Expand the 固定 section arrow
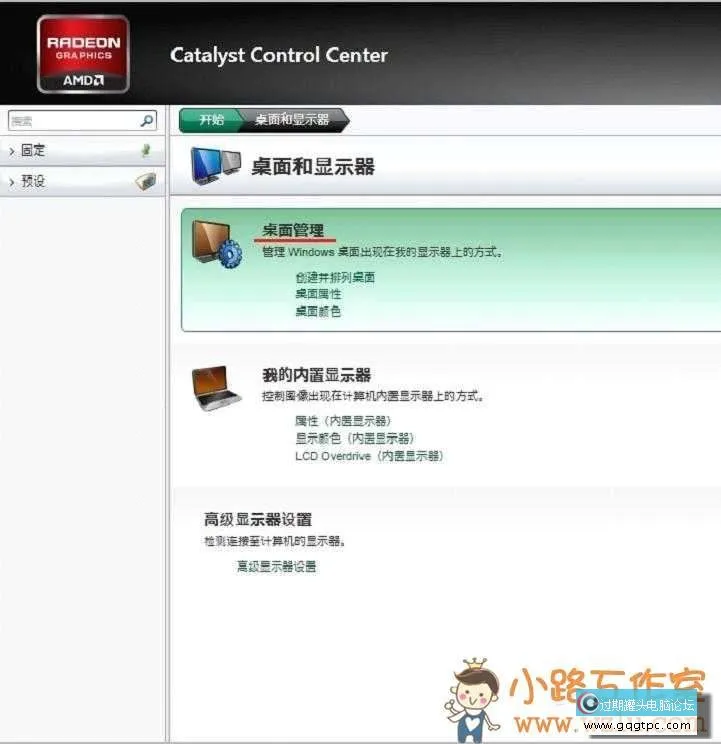Screen dimensions: 721x744 (x=11, y=151)
